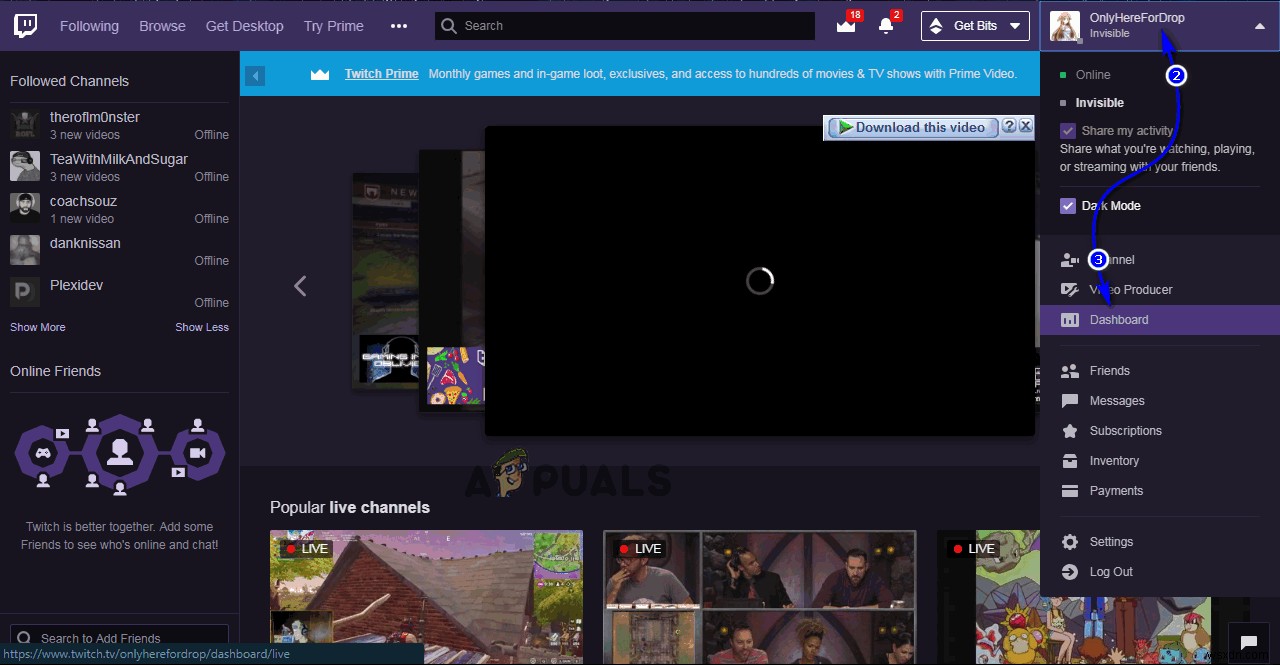This screenshot has width=1280, height=665.
Task: Enable the Share my activity checkbox
Action: click(x=1066, y=130)
